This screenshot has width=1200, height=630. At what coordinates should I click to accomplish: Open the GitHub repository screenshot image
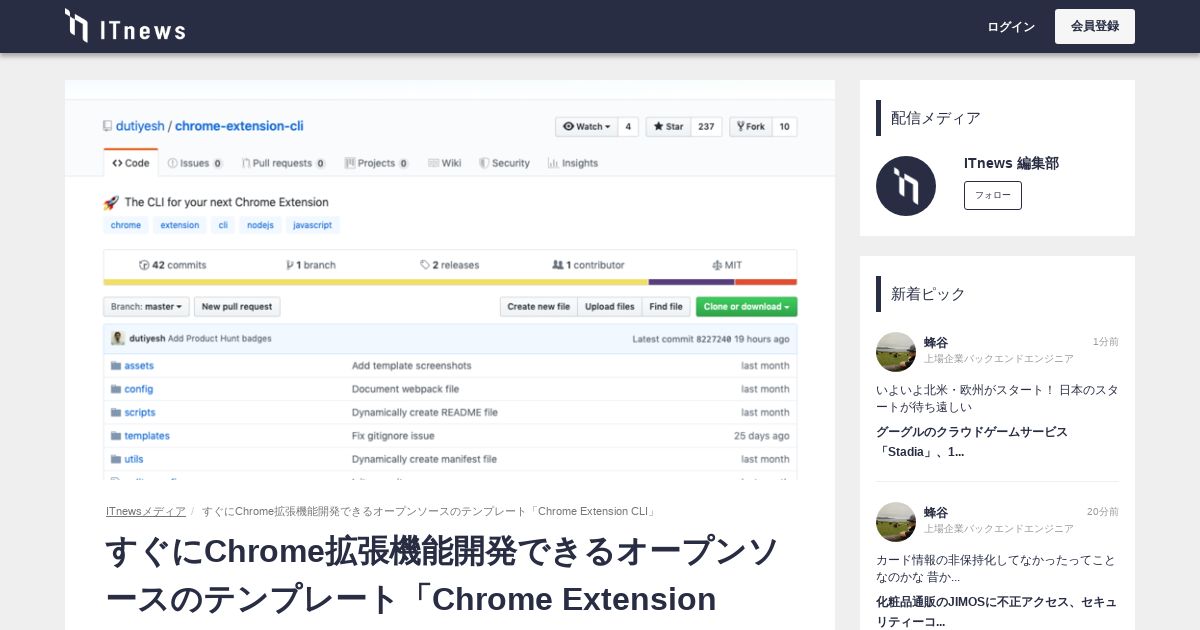tap(450, 280)
